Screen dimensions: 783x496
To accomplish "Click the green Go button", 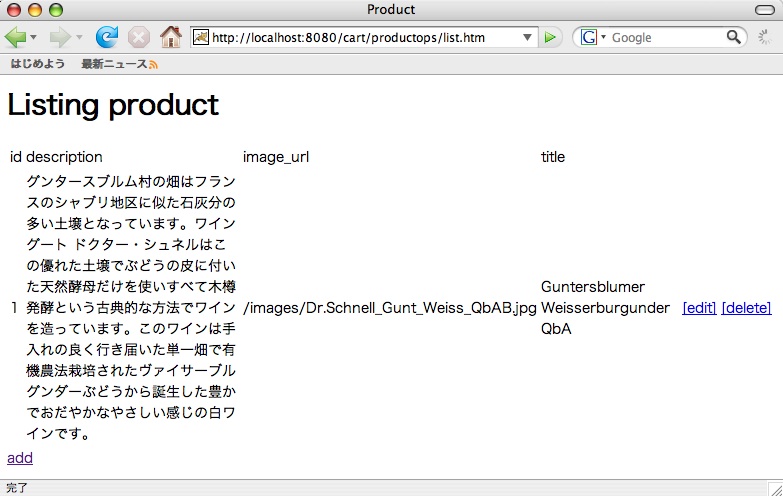I will click(x=550, y=38).
